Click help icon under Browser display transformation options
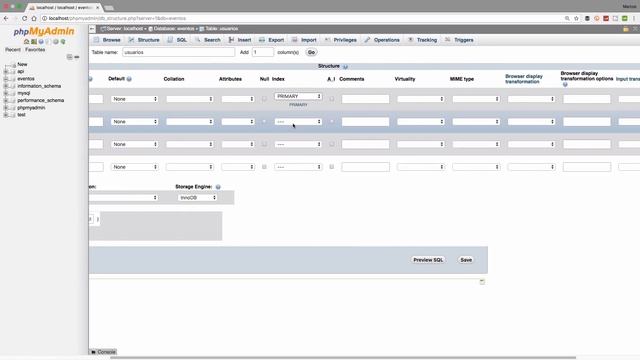The width and height of the screenshot is (640, 360). tap(565, 84)
